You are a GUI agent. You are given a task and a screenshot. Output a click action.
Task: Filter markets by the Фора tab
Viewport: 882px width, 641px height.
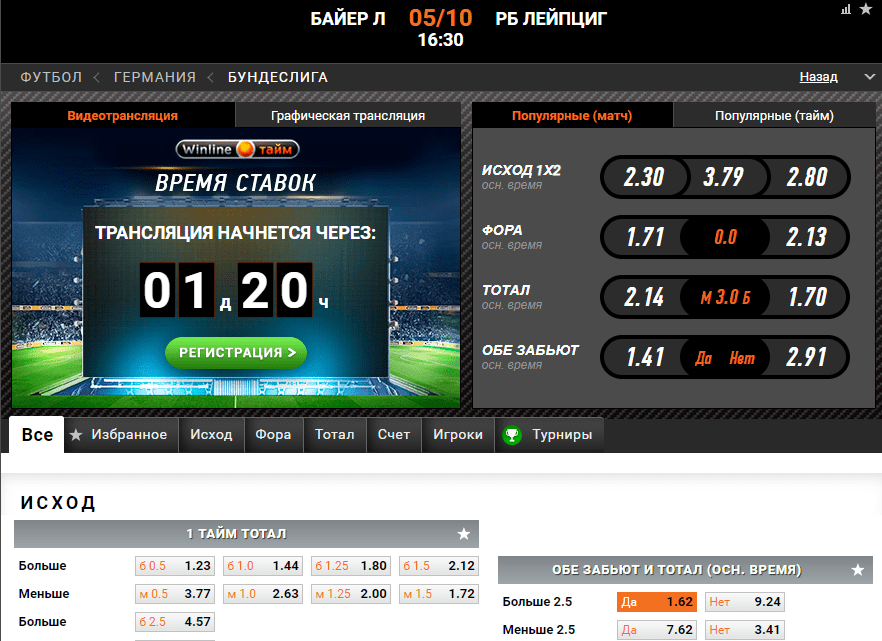(x=273, y=435)
